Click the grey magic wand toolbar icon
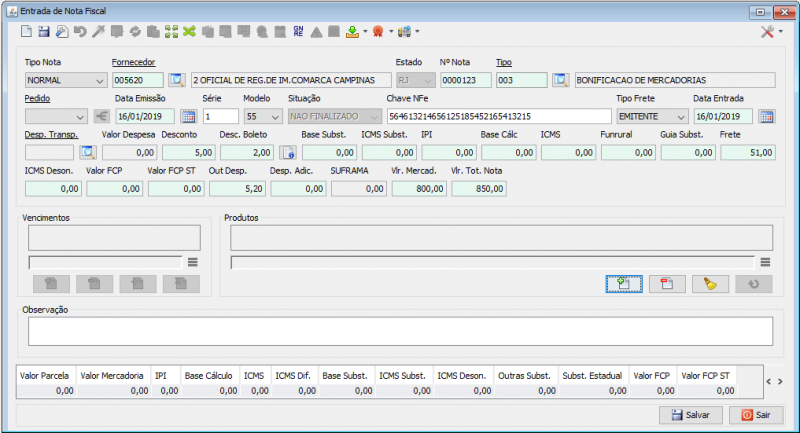 pos(98,32)
